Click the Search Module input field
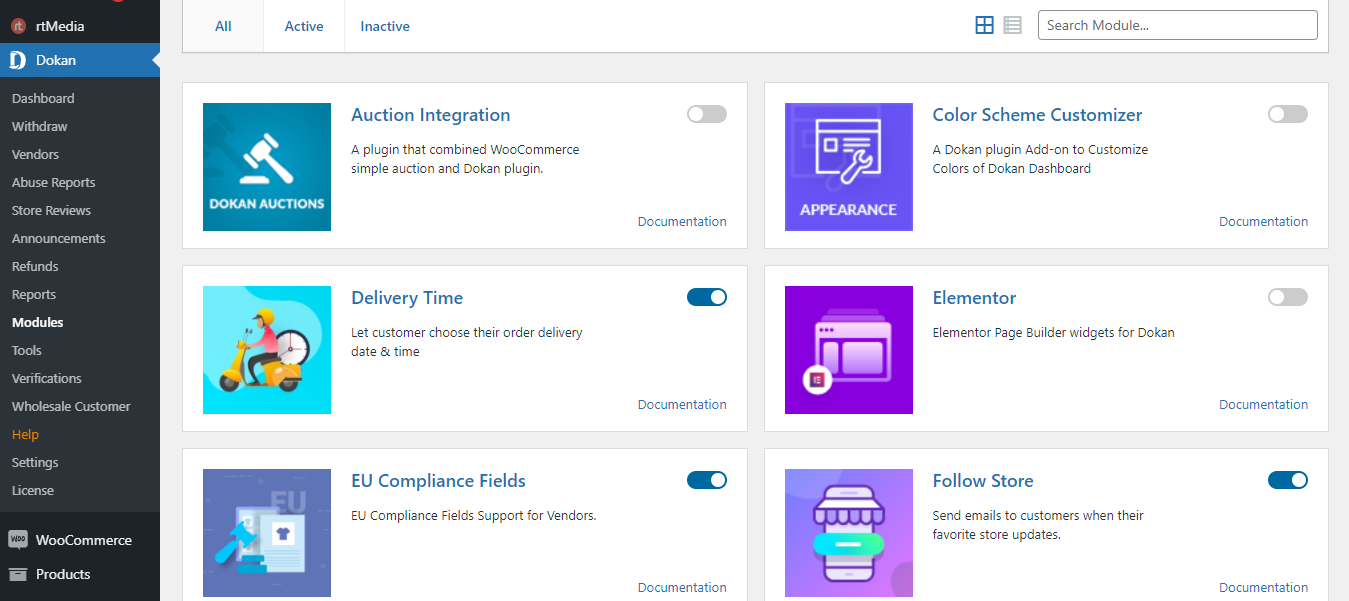The width and height of the screenshot is (1349, 601). pyautogui.click(x=1177, y=25)
